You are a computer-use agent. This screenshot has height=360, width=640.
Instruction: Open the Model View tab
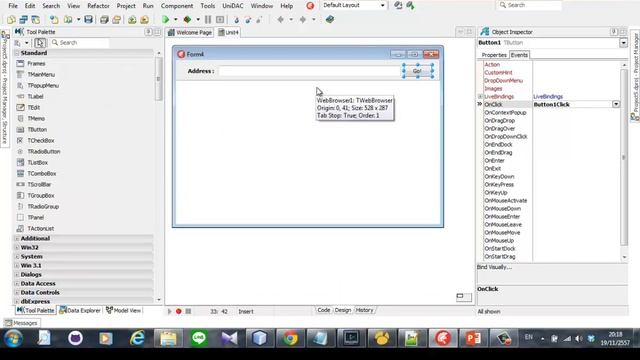click(123, 310)
